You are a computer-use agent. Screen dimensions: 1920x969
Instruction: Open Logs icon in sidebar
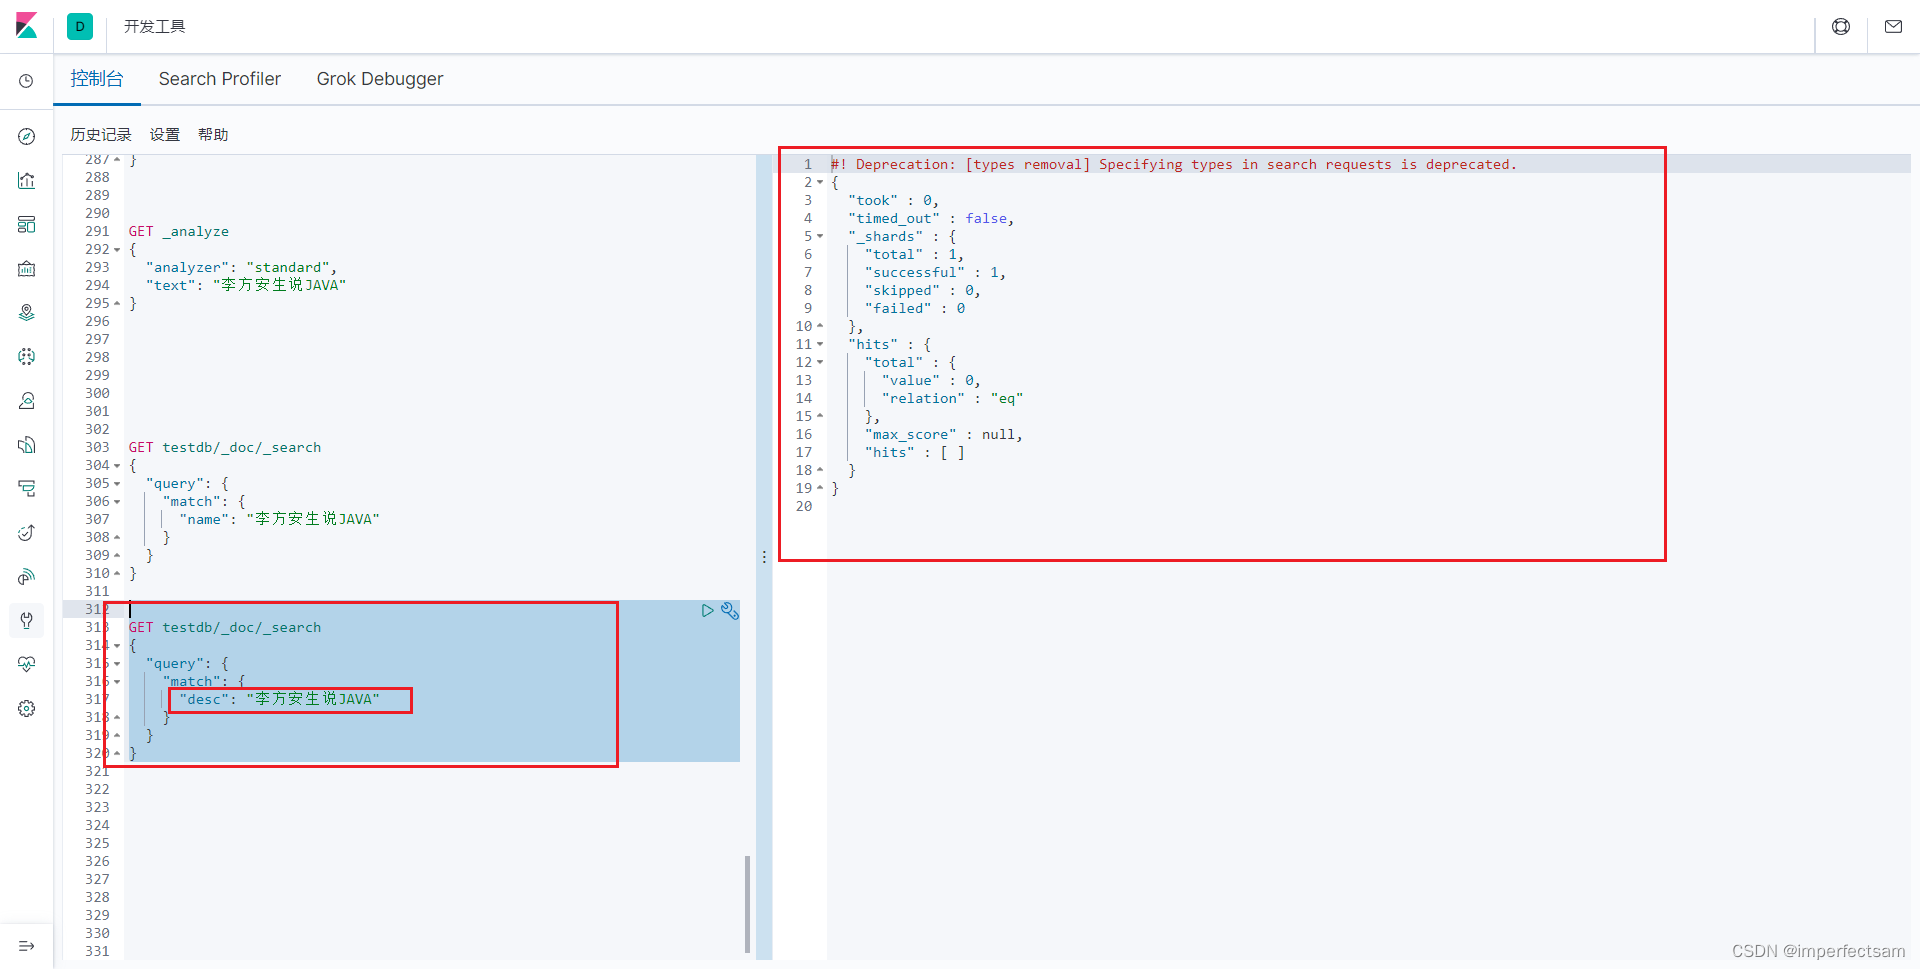[27, 444]
